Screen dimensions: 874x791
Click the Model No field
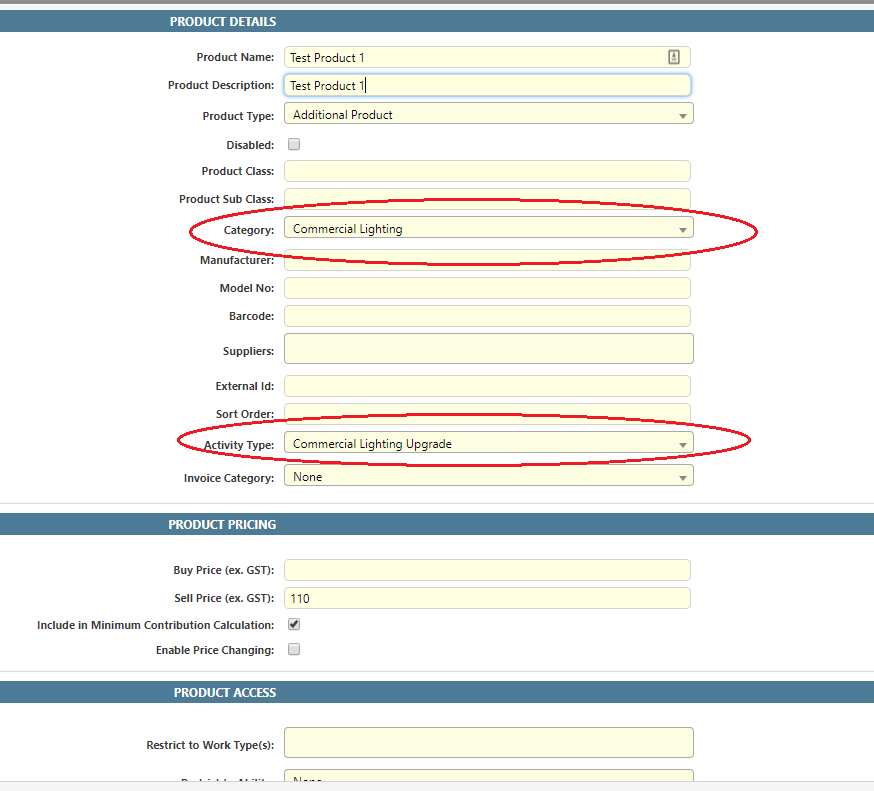[x=487, y=288]
